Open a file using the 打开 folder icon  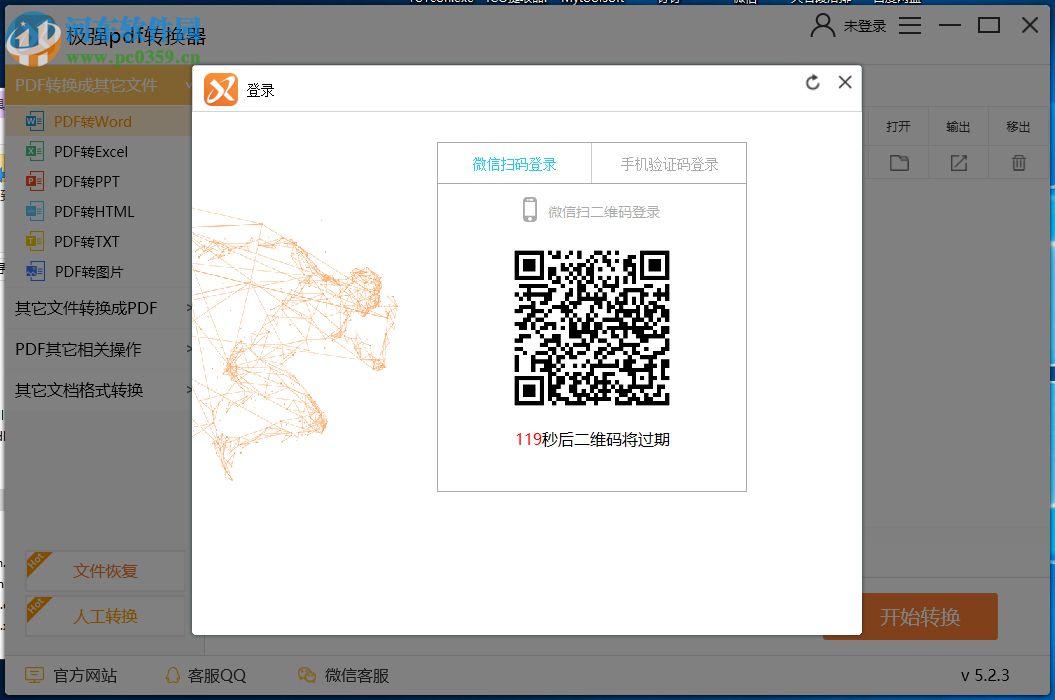897,161
